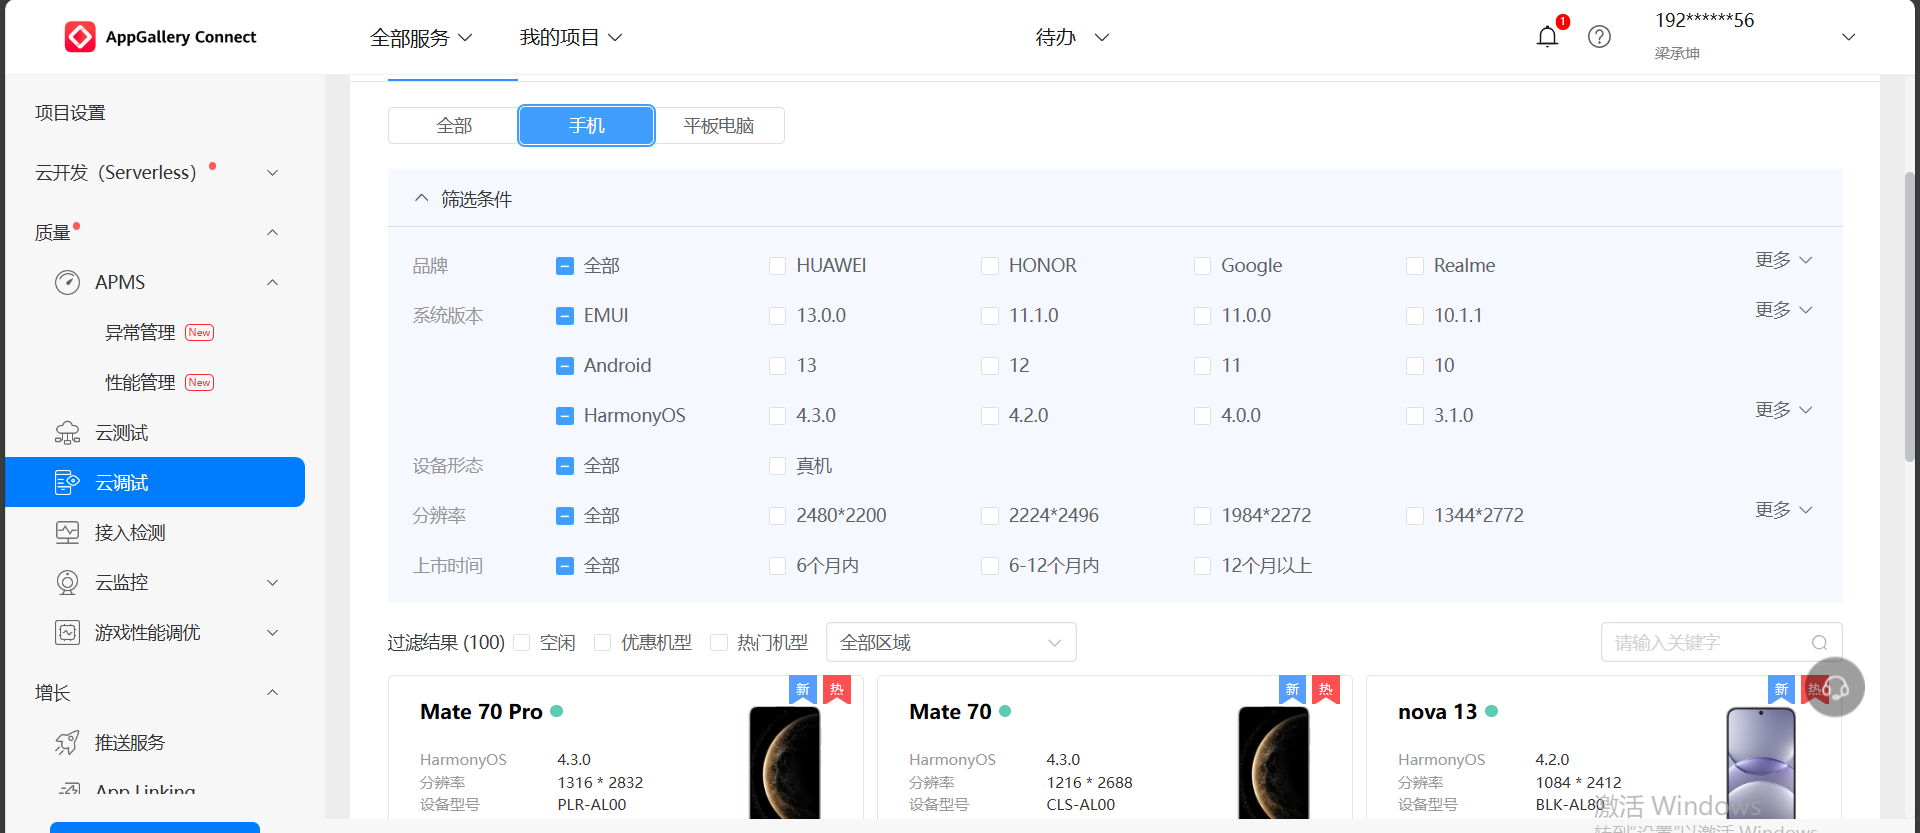The height and width of the screenshot is (833, 1920).
Task: Select the Mate 70 Pro device card
Action: pyautogui.click(x=626, y=748)
